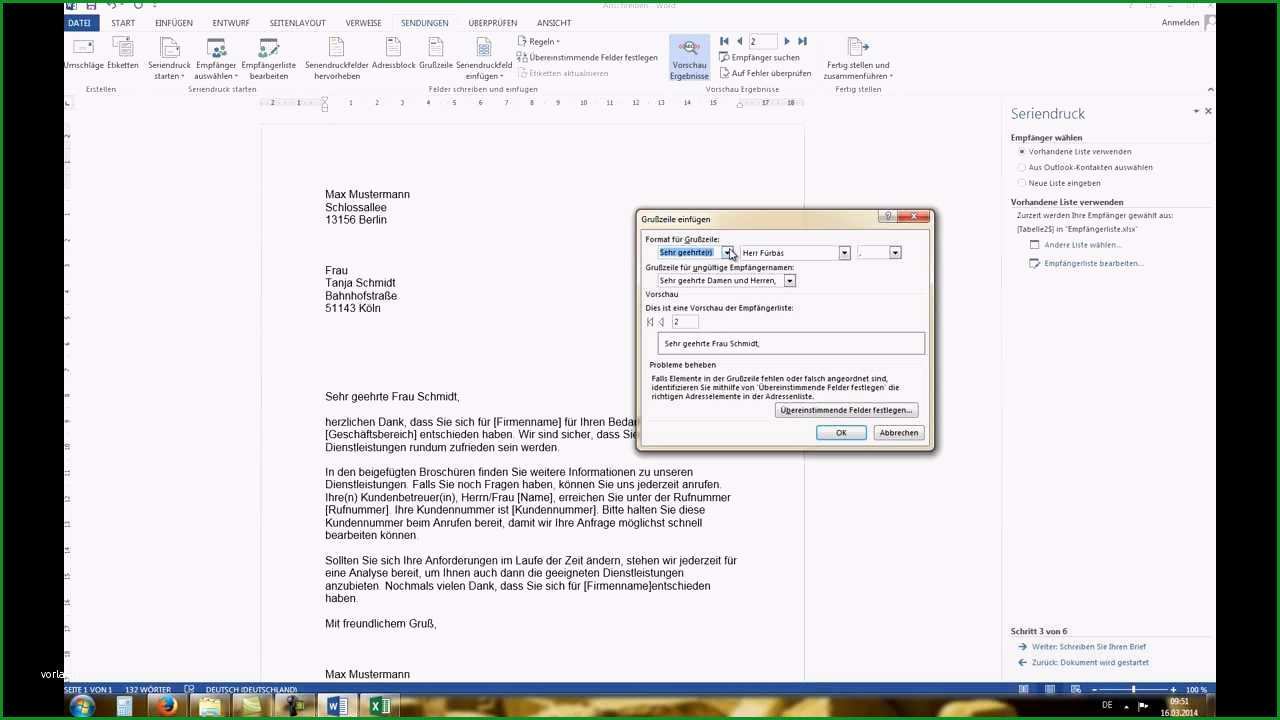Select Neue Liste eingeben option
The image size is (1280, 720).
coord(1021,183)
